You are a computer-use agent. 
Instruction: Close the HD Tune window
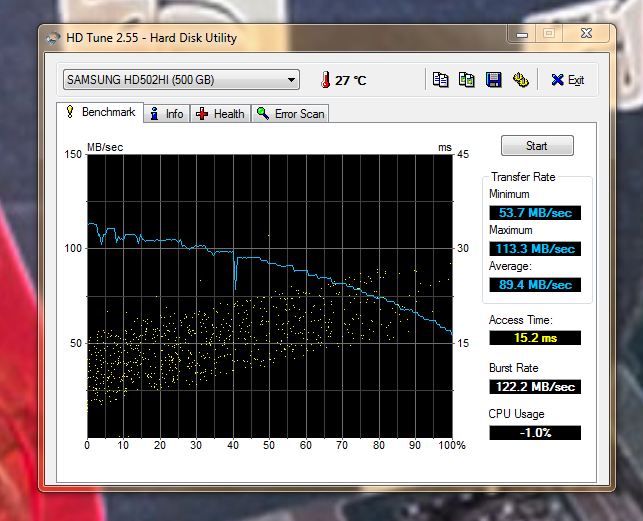pyautogui.click(x=587, y=33)
